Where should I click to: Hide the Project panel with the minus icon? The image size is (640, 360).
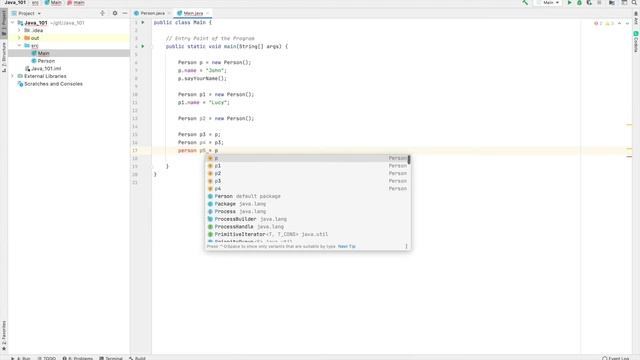[125, 13]
